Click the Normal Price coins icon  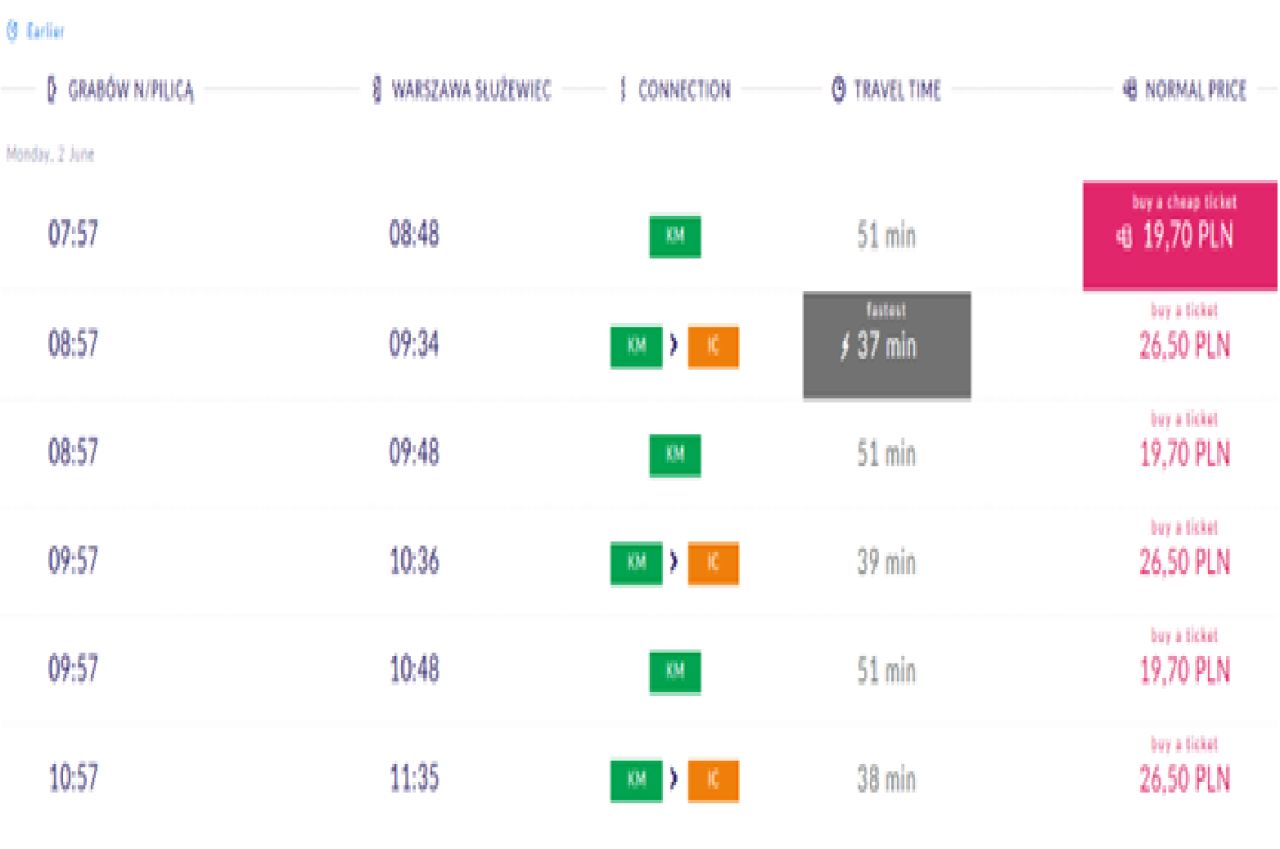click(1130, 91)
